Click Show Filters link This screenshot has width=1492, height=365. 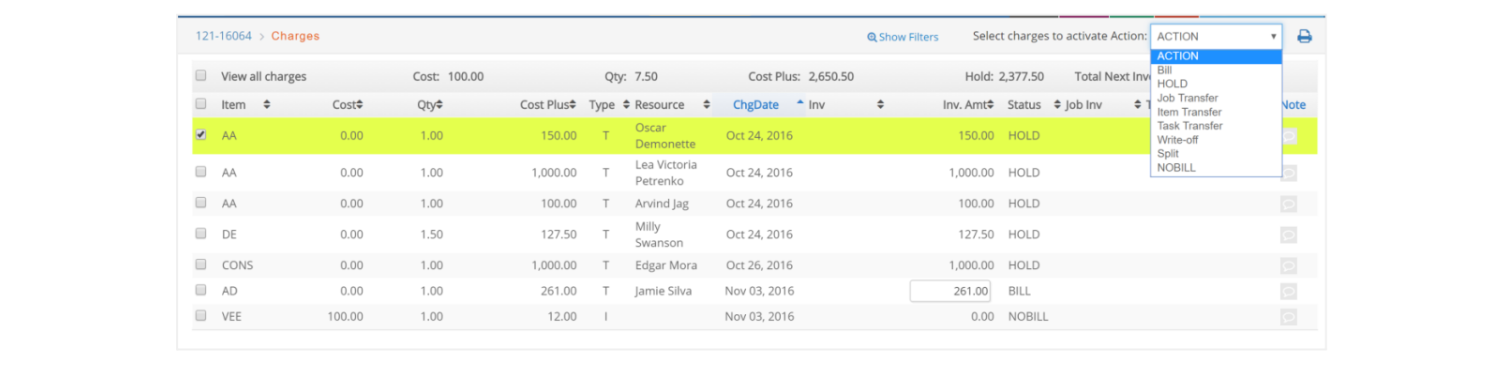coord(903,37)
